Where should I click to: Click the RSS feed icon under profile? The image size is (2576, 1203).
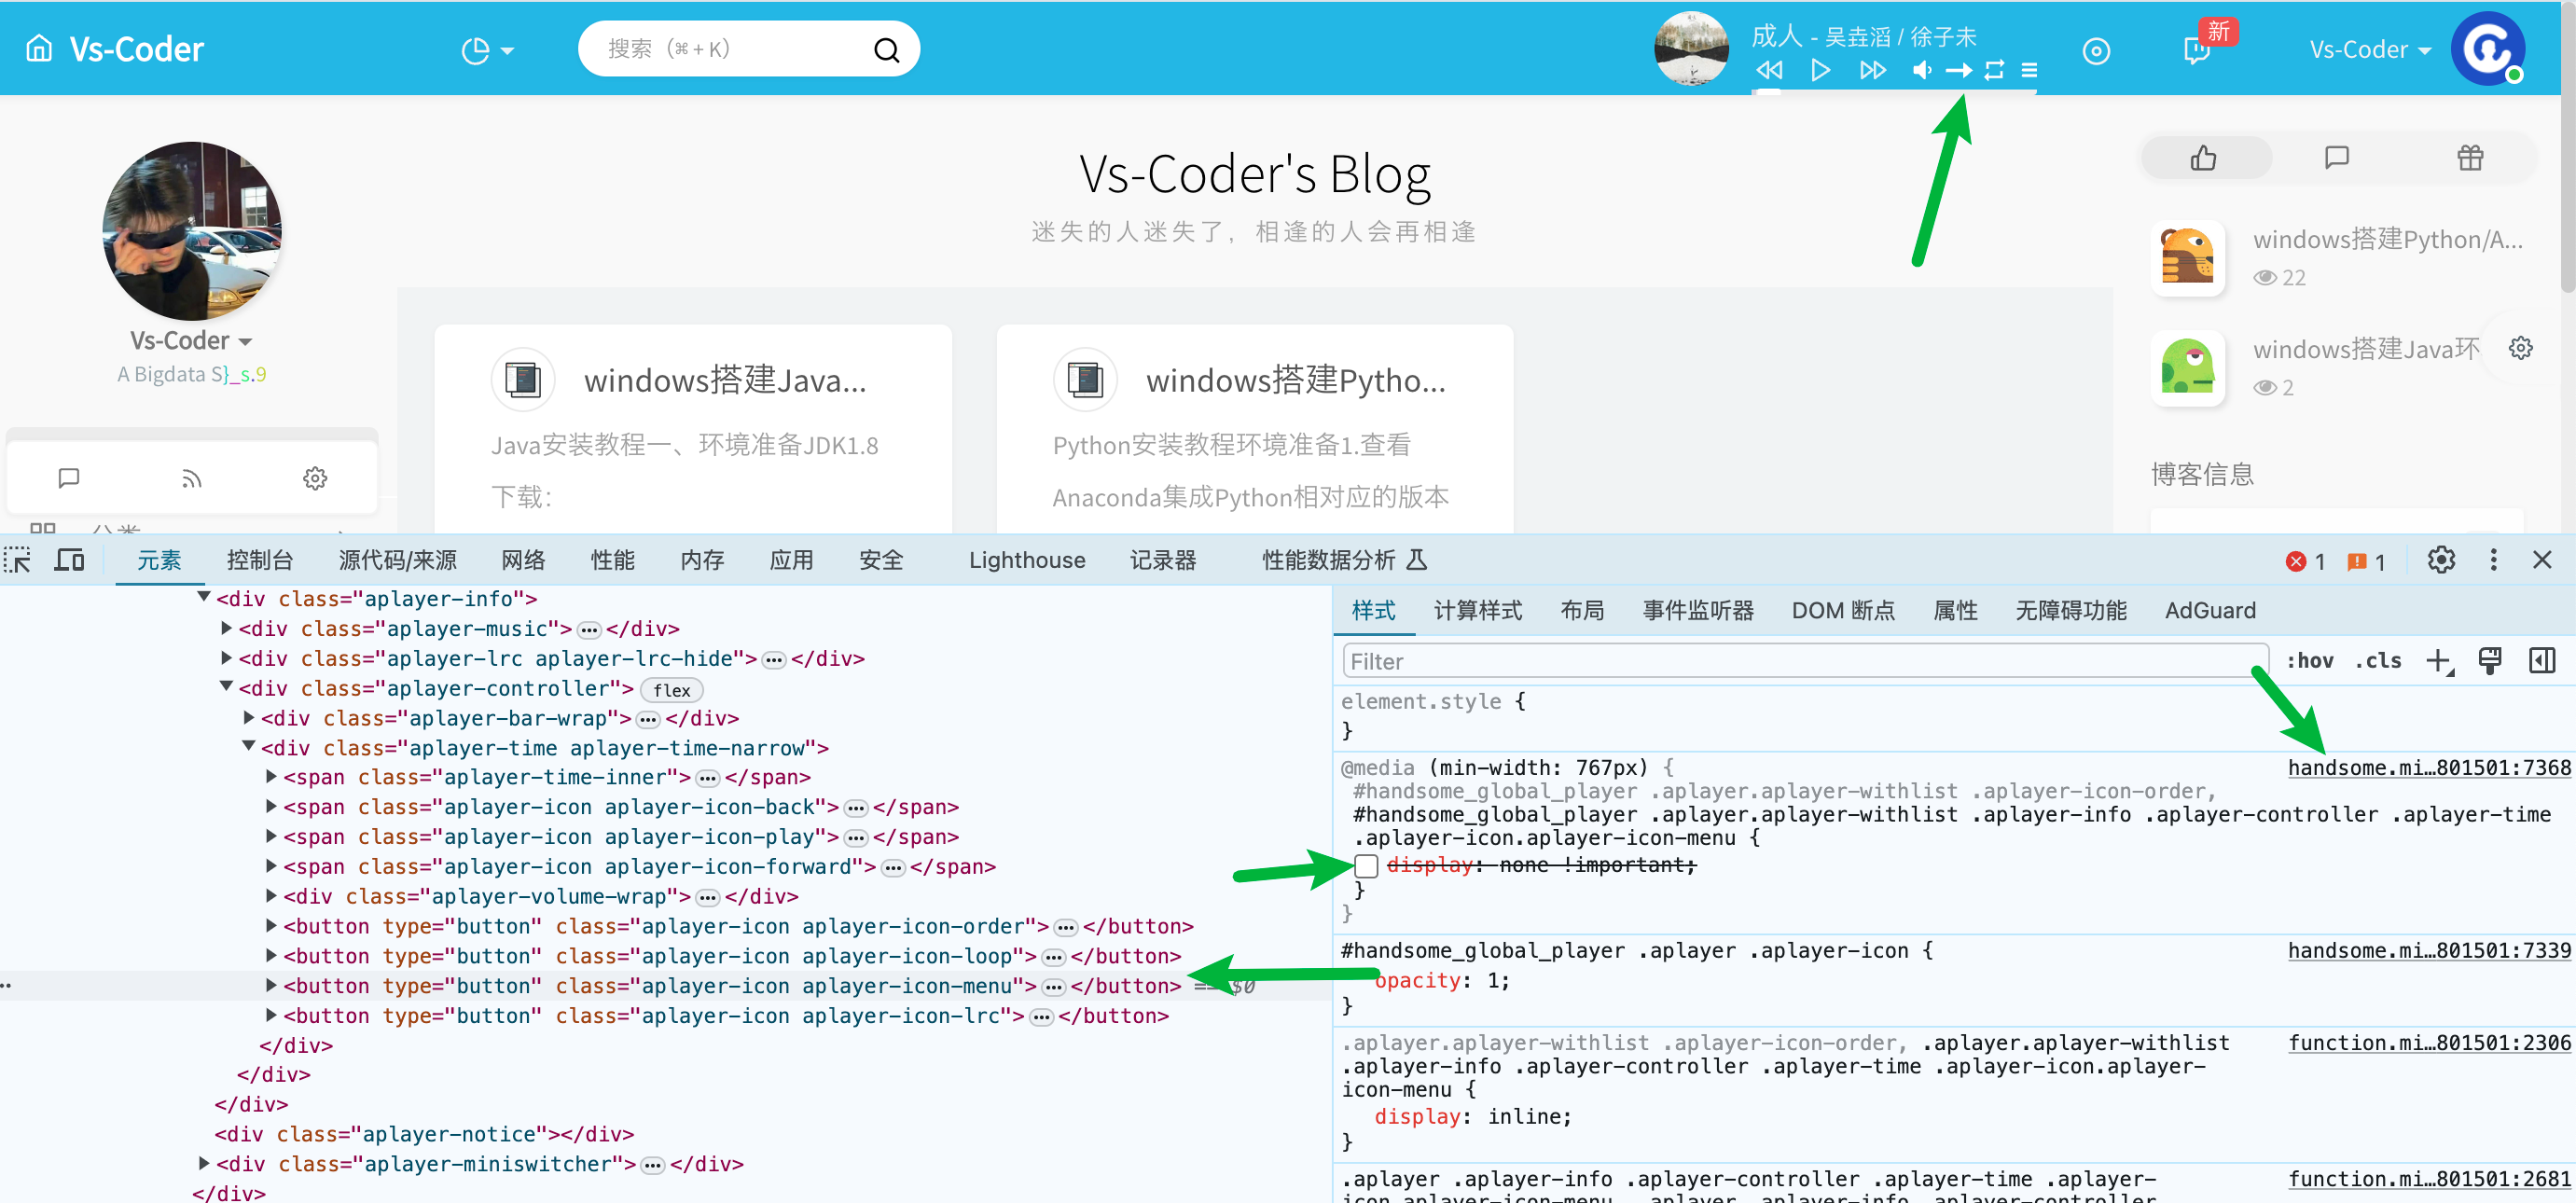click(192, 479)
